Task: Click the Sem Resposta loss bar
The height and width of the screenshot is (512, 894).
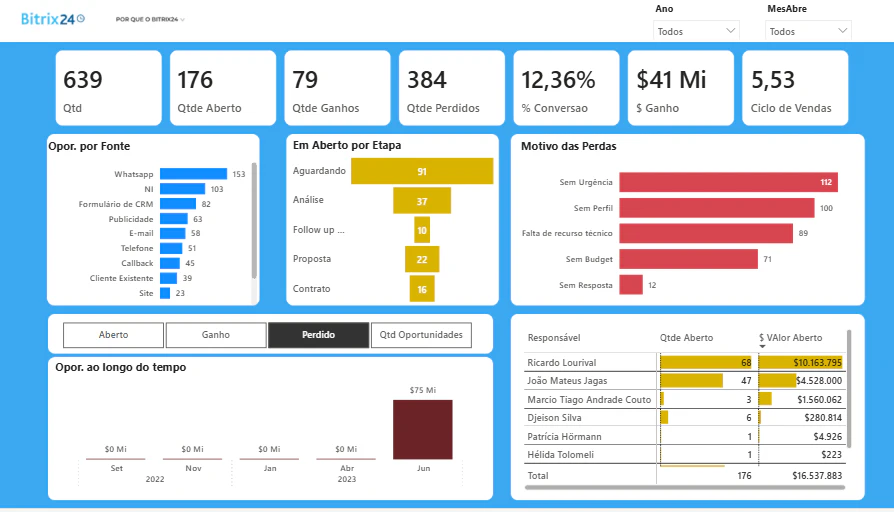Action: coord(631,285)
